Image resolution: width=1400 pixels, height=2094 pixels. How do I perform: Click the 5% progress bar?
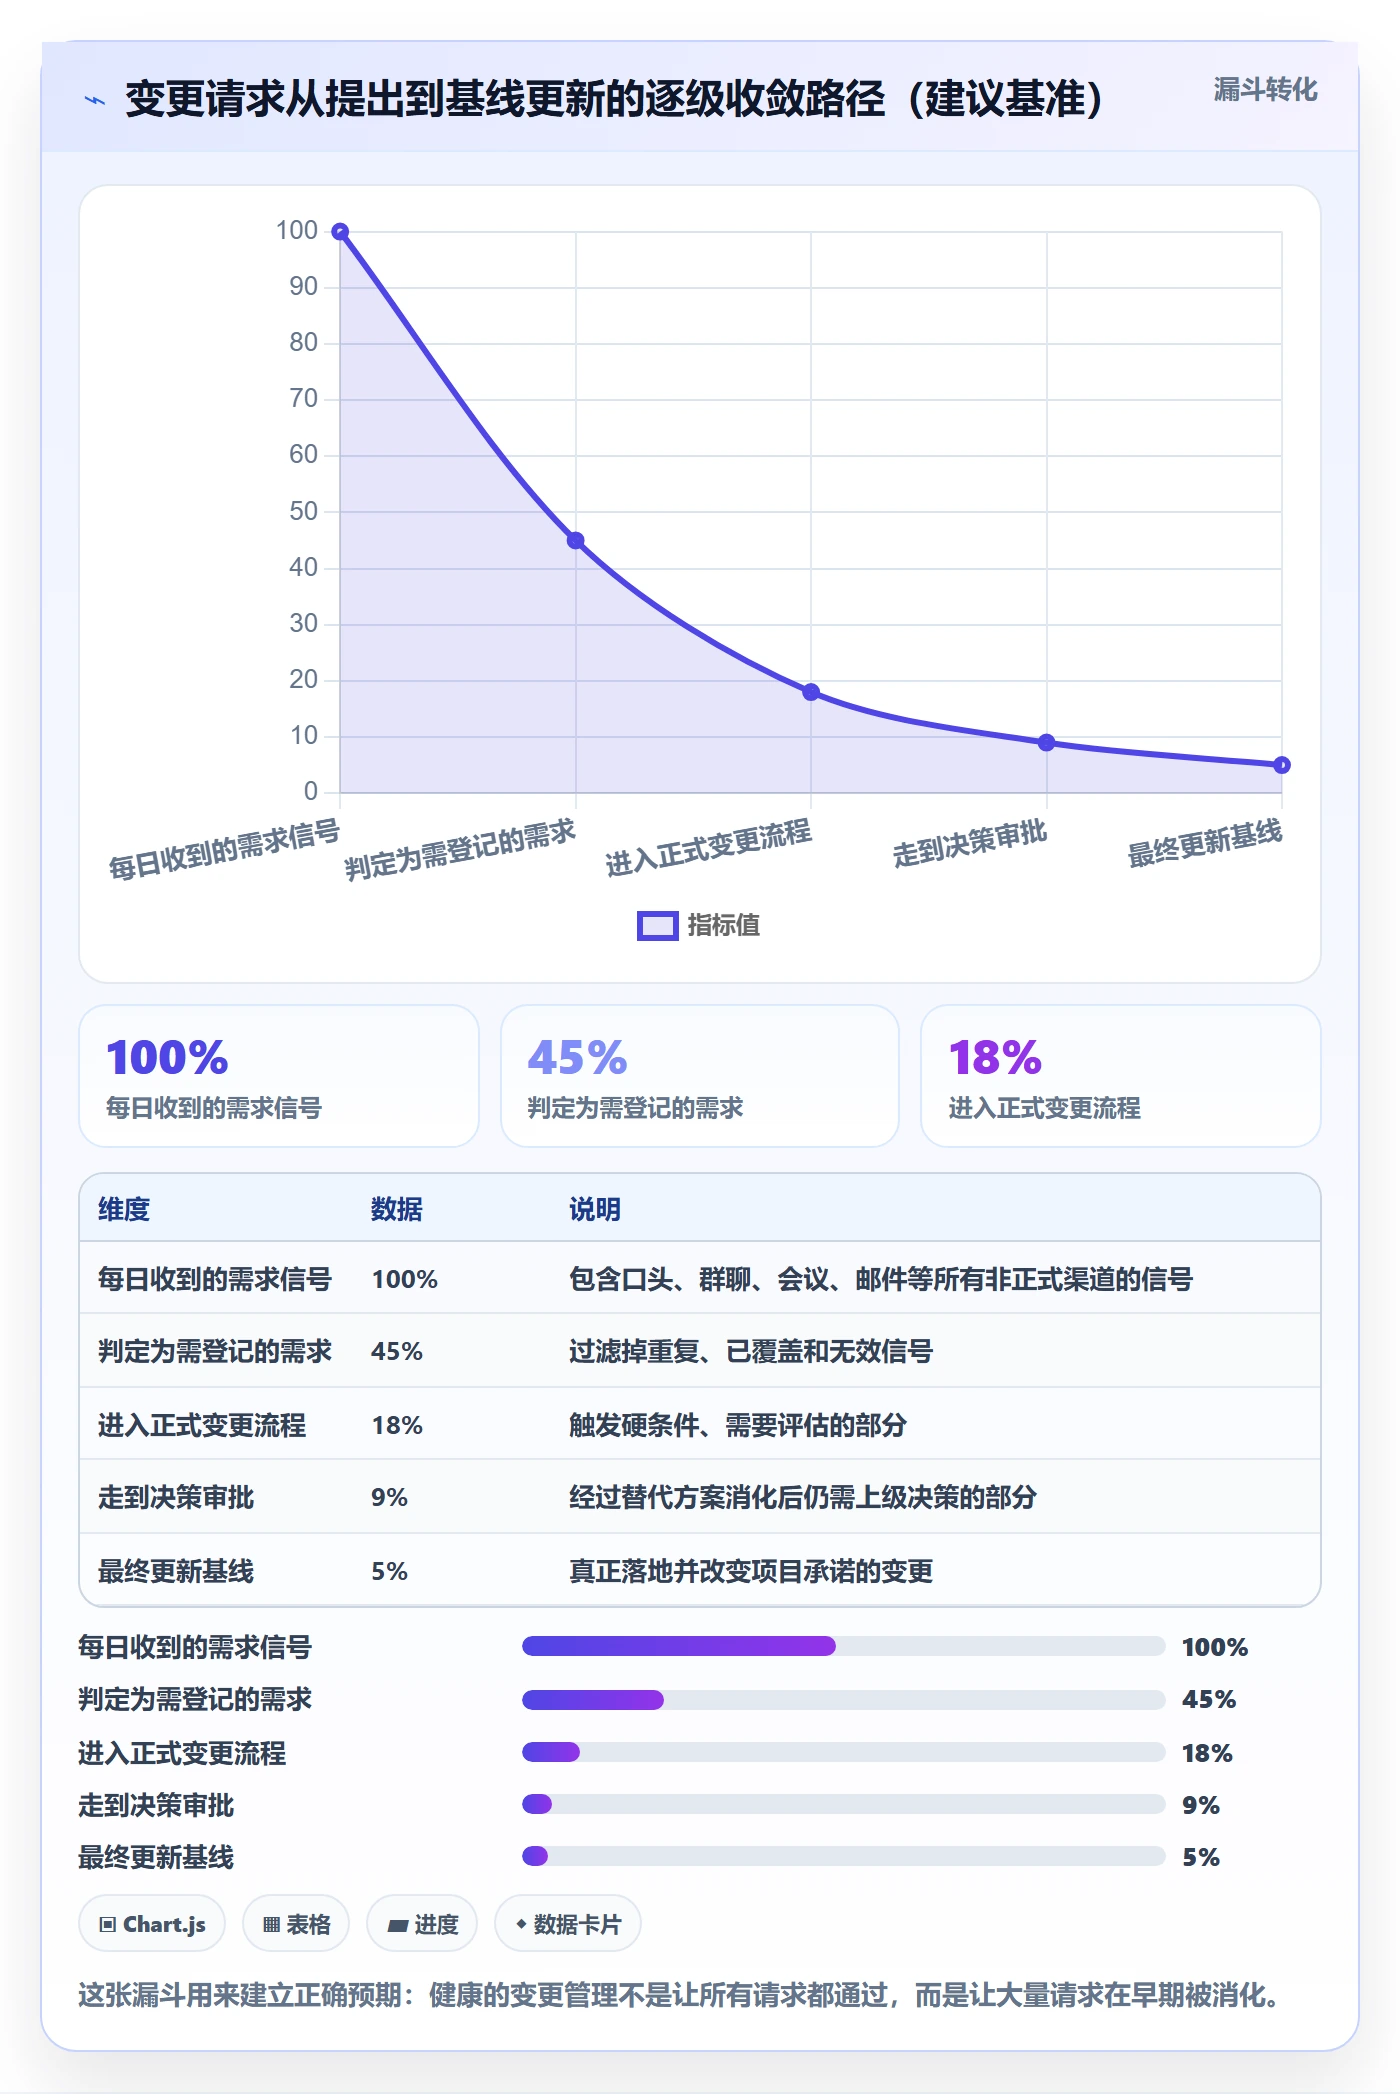pos(844,1856)
